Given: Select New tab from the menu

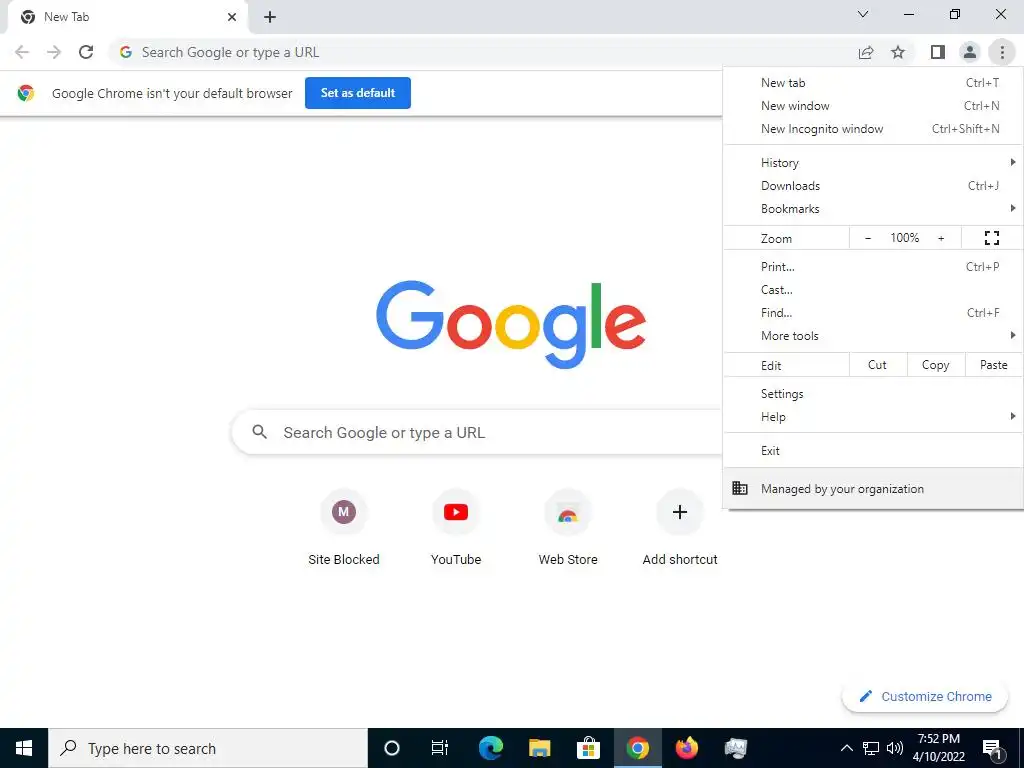Looking at the screenshot, I should pos(874,83).
